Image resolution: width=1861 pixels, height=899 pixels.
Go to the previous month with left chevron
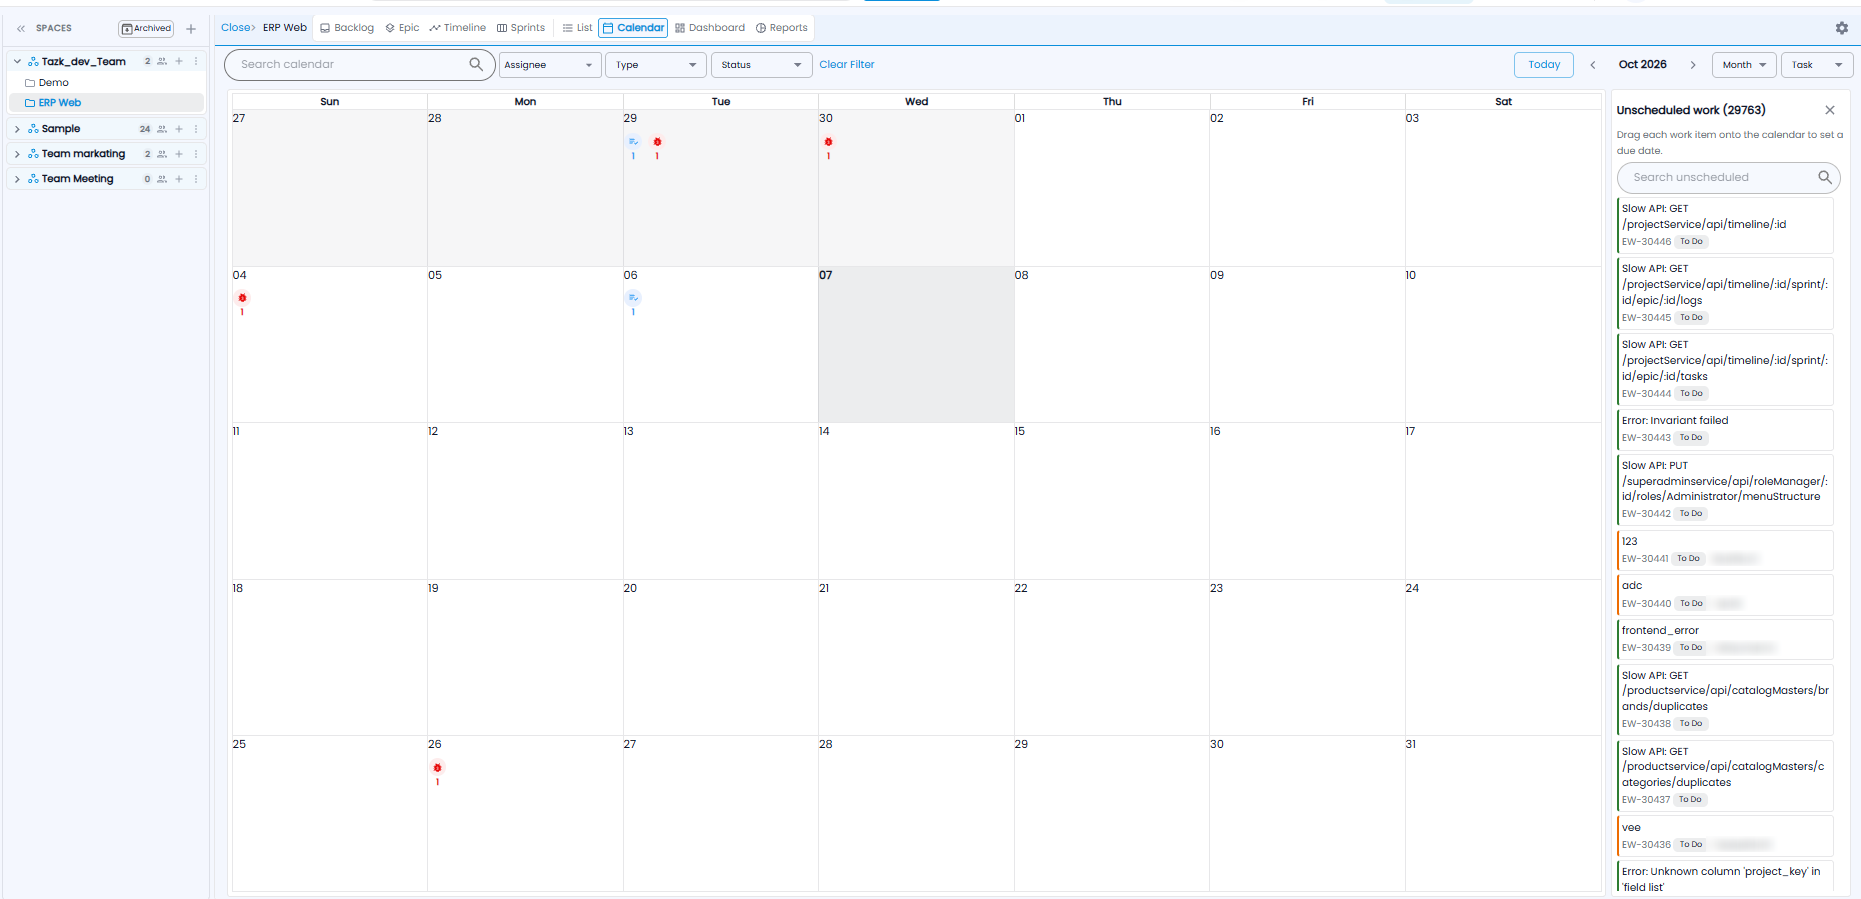click(x=1593, y=65)
